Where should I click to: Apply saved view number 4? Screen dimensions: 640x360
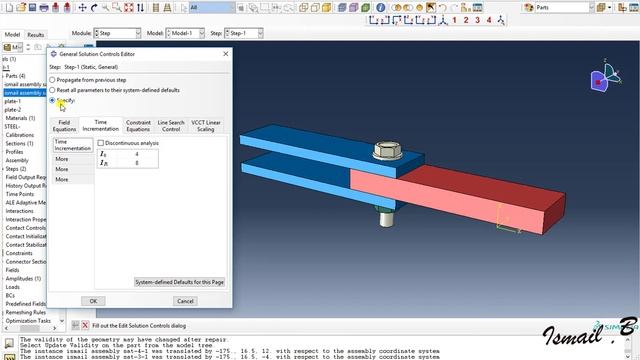[489, 20]
